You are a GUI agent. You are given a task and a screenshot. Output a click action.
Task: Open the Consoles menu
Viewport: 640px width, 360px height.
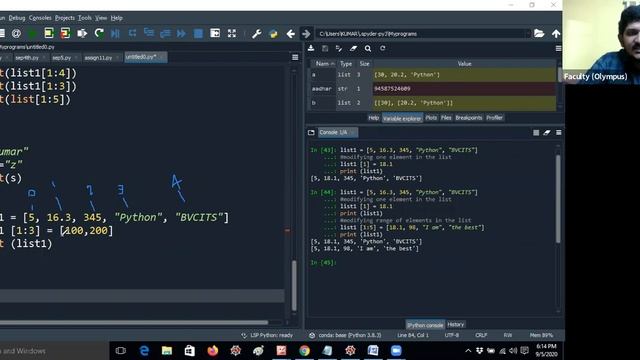pyautogui.click(x=40, y=18)
